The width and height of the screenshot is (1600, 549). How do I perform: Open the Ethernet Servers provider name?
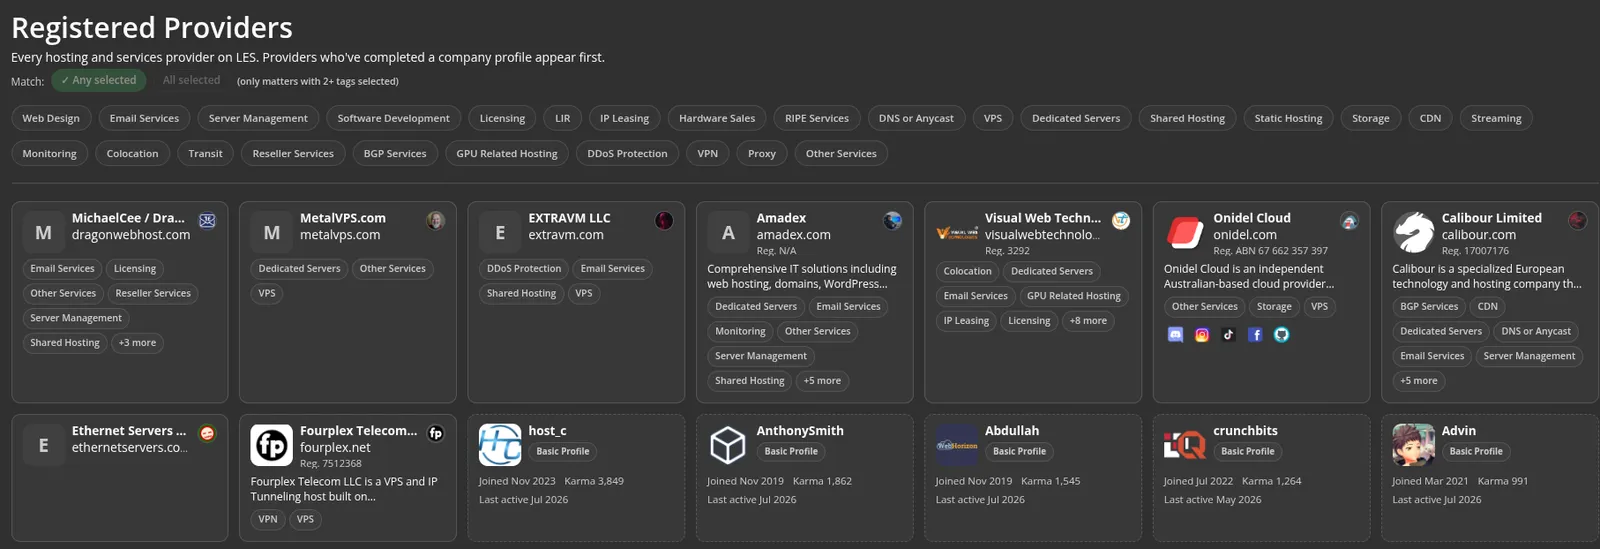129,431
